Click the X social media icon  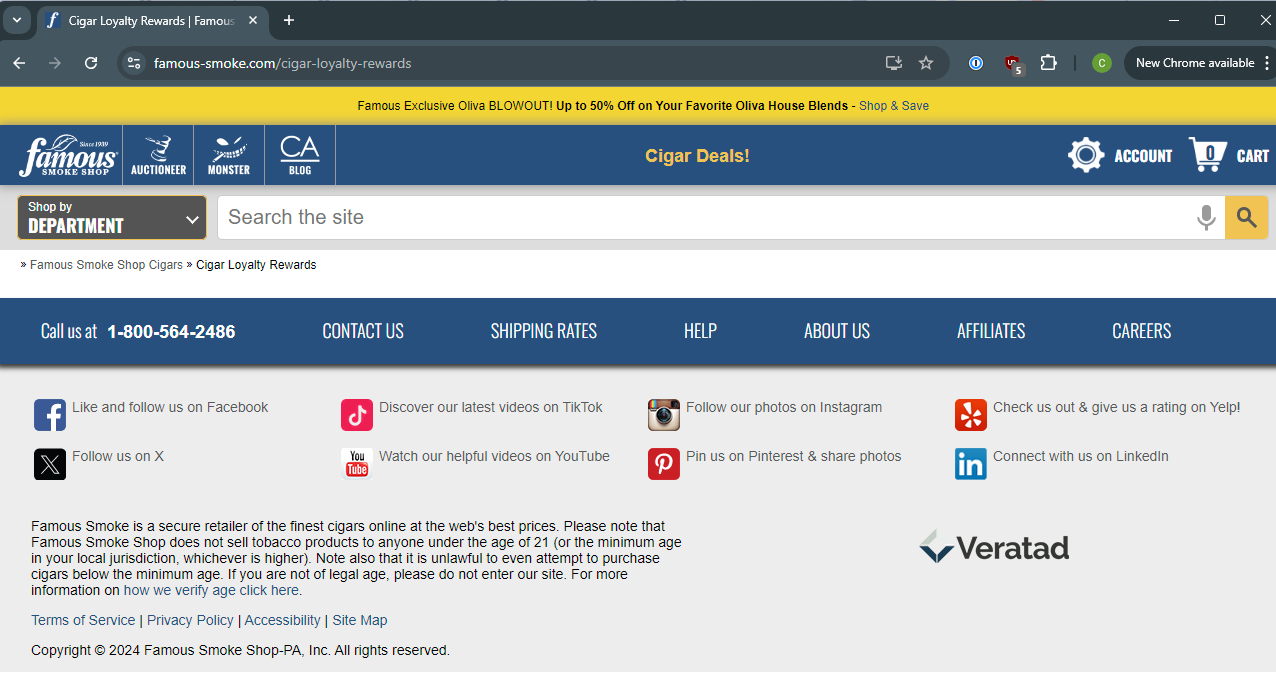pyautogui.click(x=49, y=464)
